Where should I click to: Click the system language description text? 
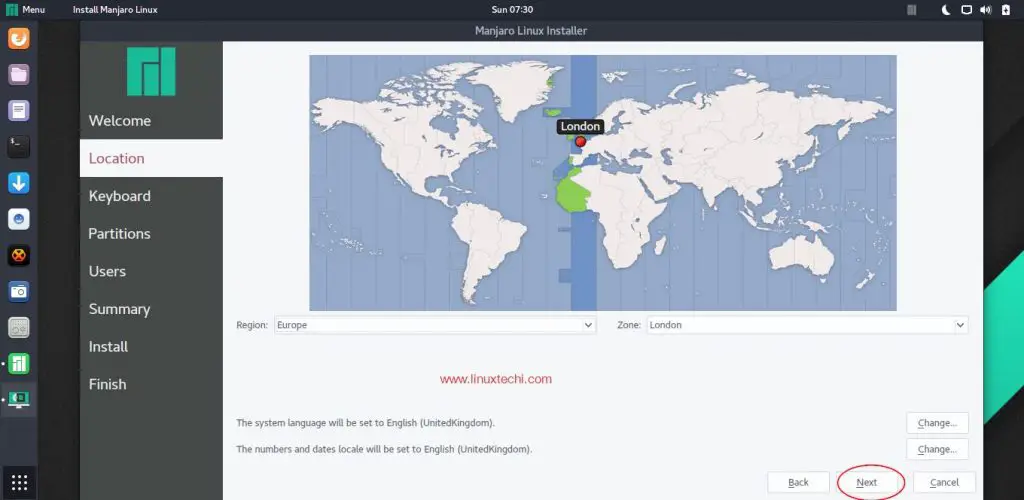click(x=366, y=423)
